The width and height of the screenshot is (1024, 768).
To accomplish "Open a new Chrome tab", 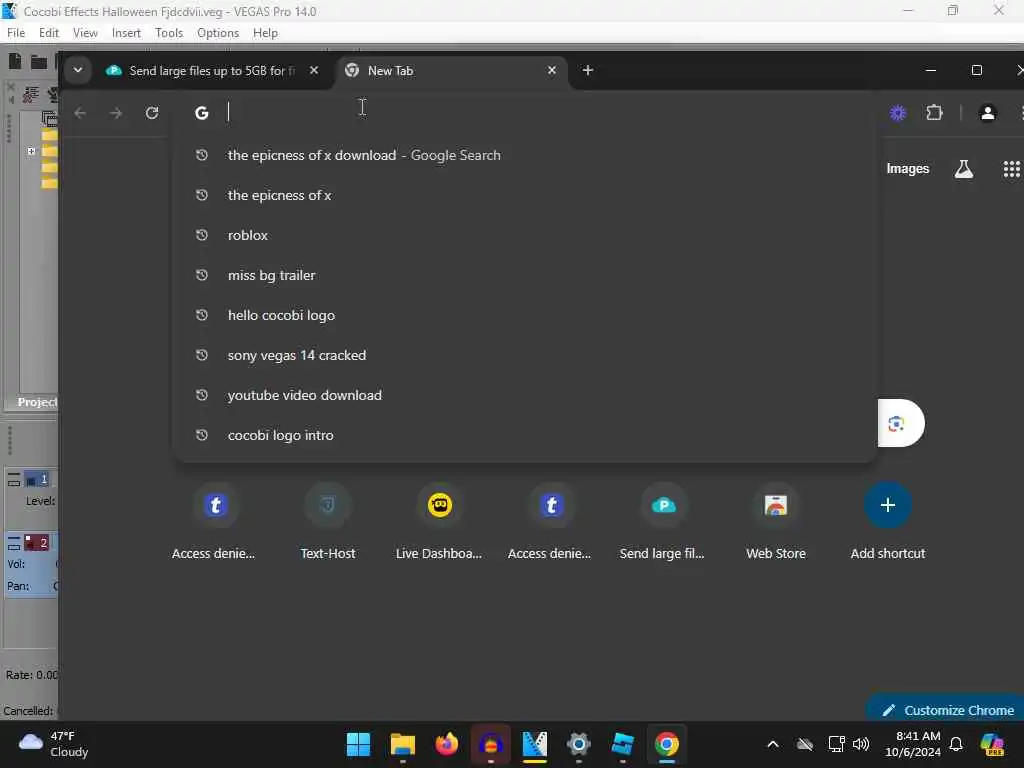I will (x=588, y=70).
